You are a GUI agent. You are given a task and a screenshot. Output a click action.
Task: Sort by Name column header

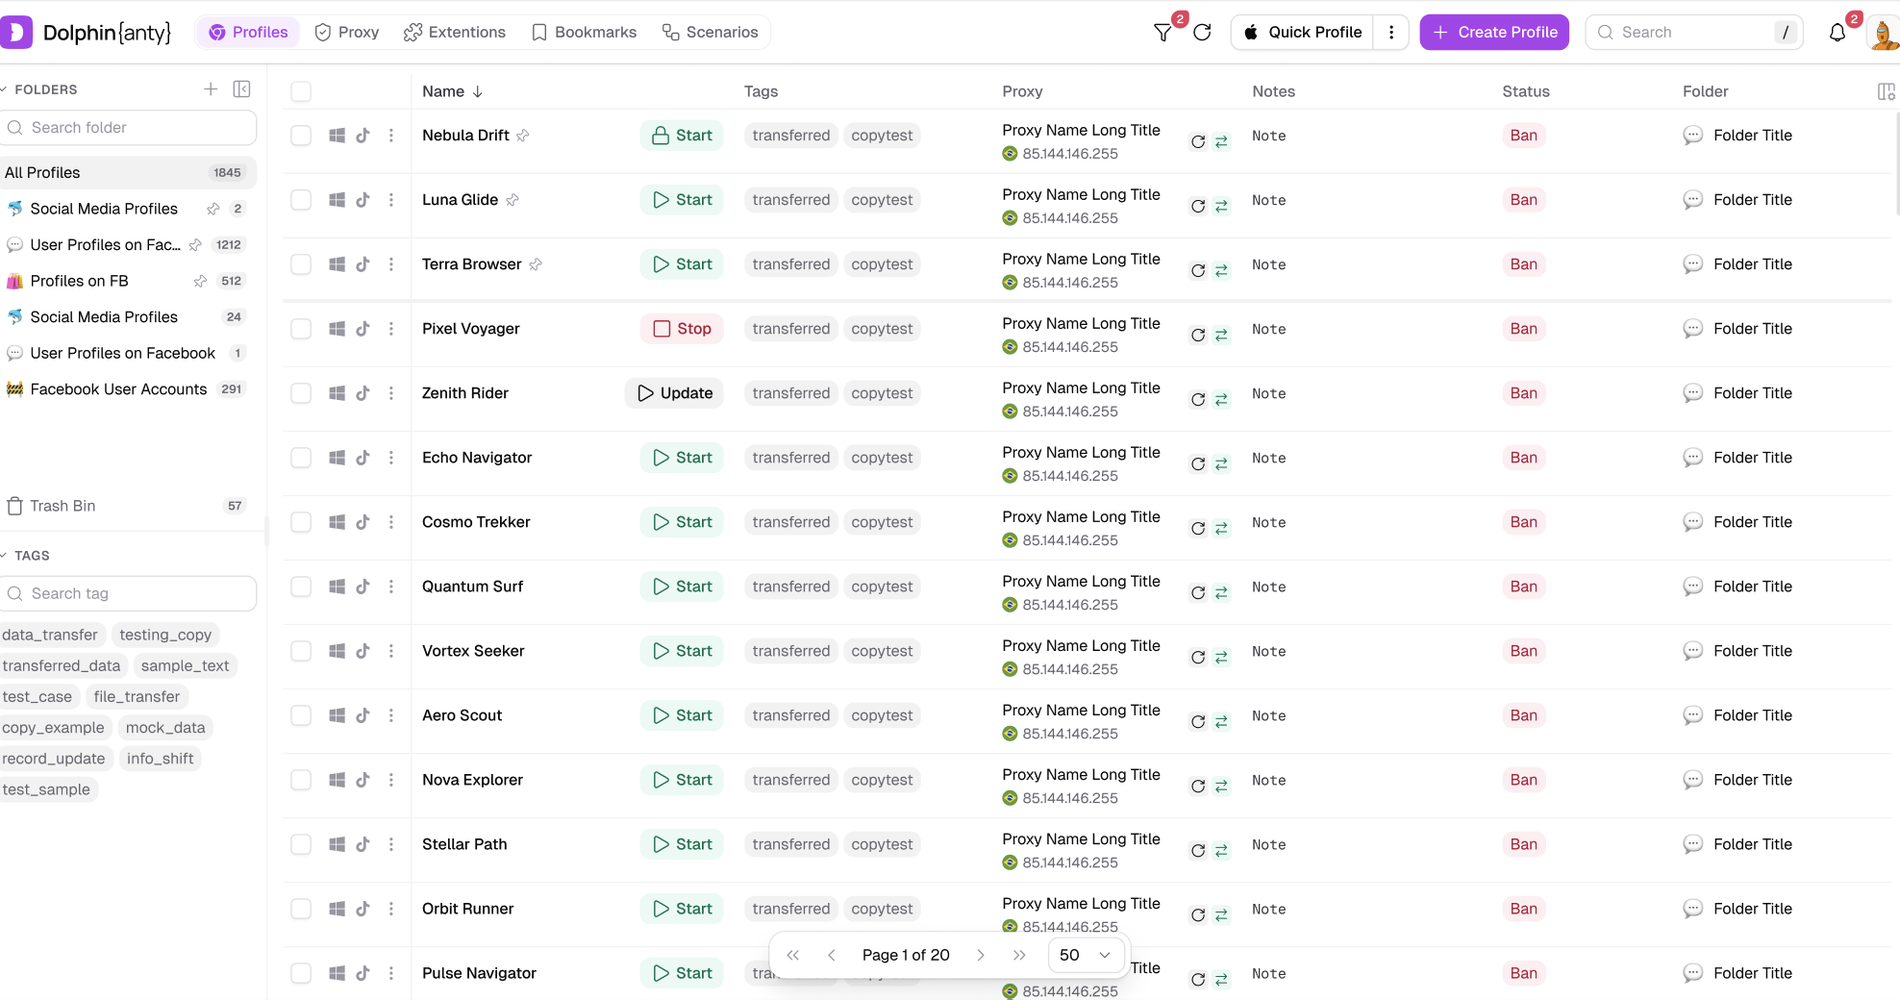pyautogui.click(x=452, y=91)
